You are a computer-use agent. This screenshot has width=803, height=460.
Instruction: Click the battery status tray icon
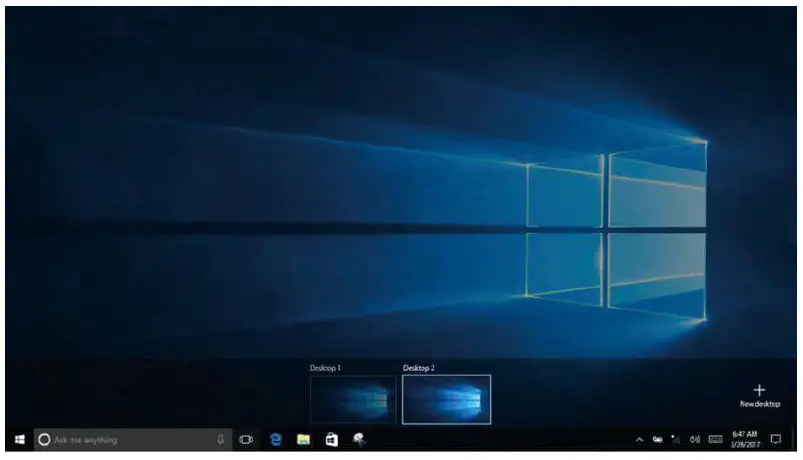[658, 440]
